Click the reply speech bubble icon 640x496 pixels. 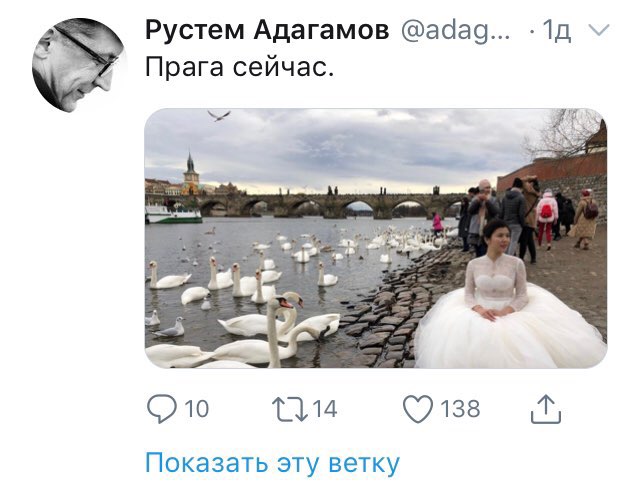(x=162, y=409)
